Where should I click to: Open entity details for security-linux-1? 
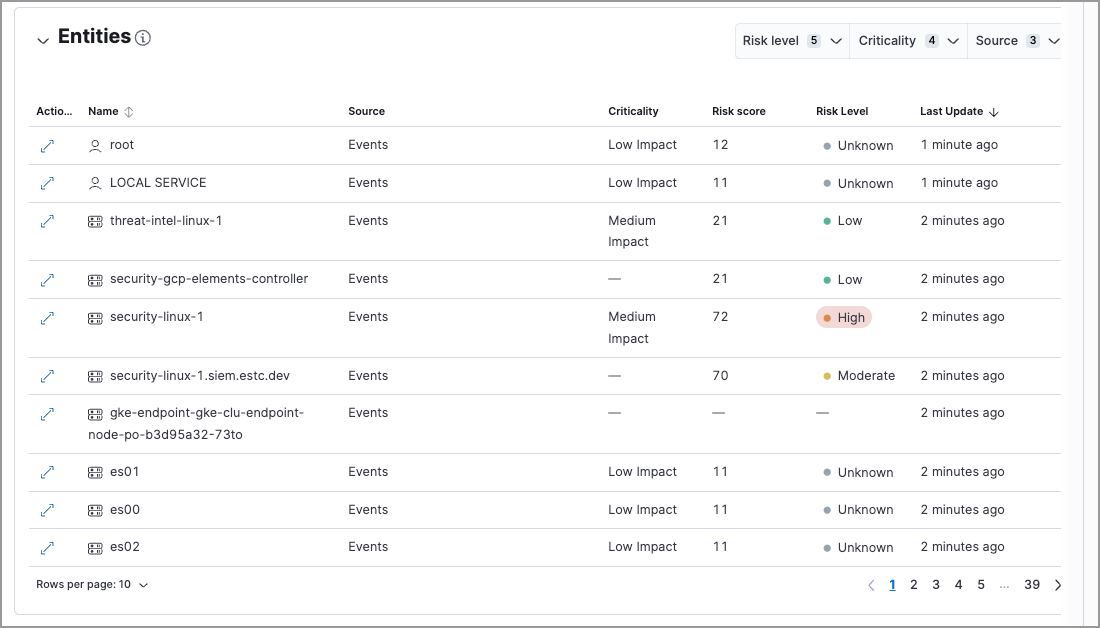pyautogui.click(x=47, y=318)
